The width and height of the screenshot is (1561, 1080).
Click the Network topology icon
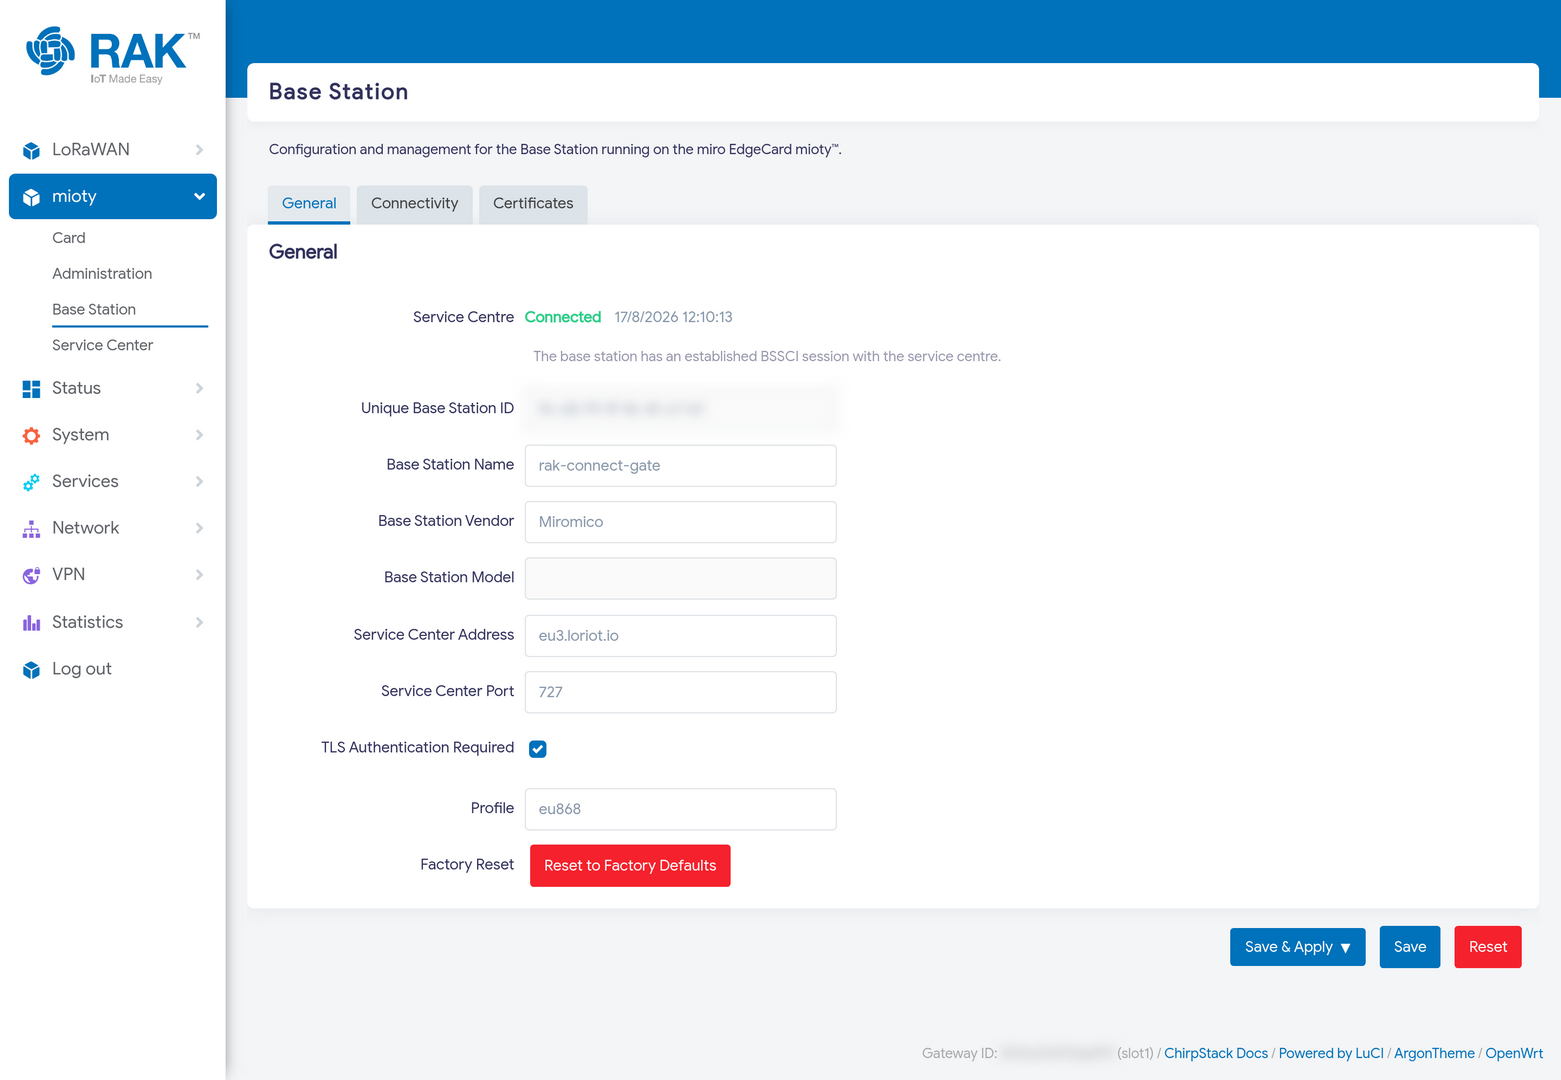coord(32,528)
